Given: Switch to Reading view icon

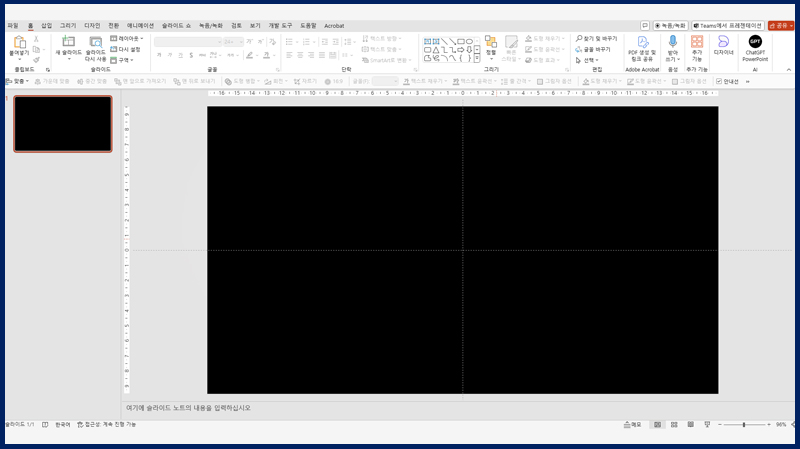Looking at the screenshot, I should [690, 425].
